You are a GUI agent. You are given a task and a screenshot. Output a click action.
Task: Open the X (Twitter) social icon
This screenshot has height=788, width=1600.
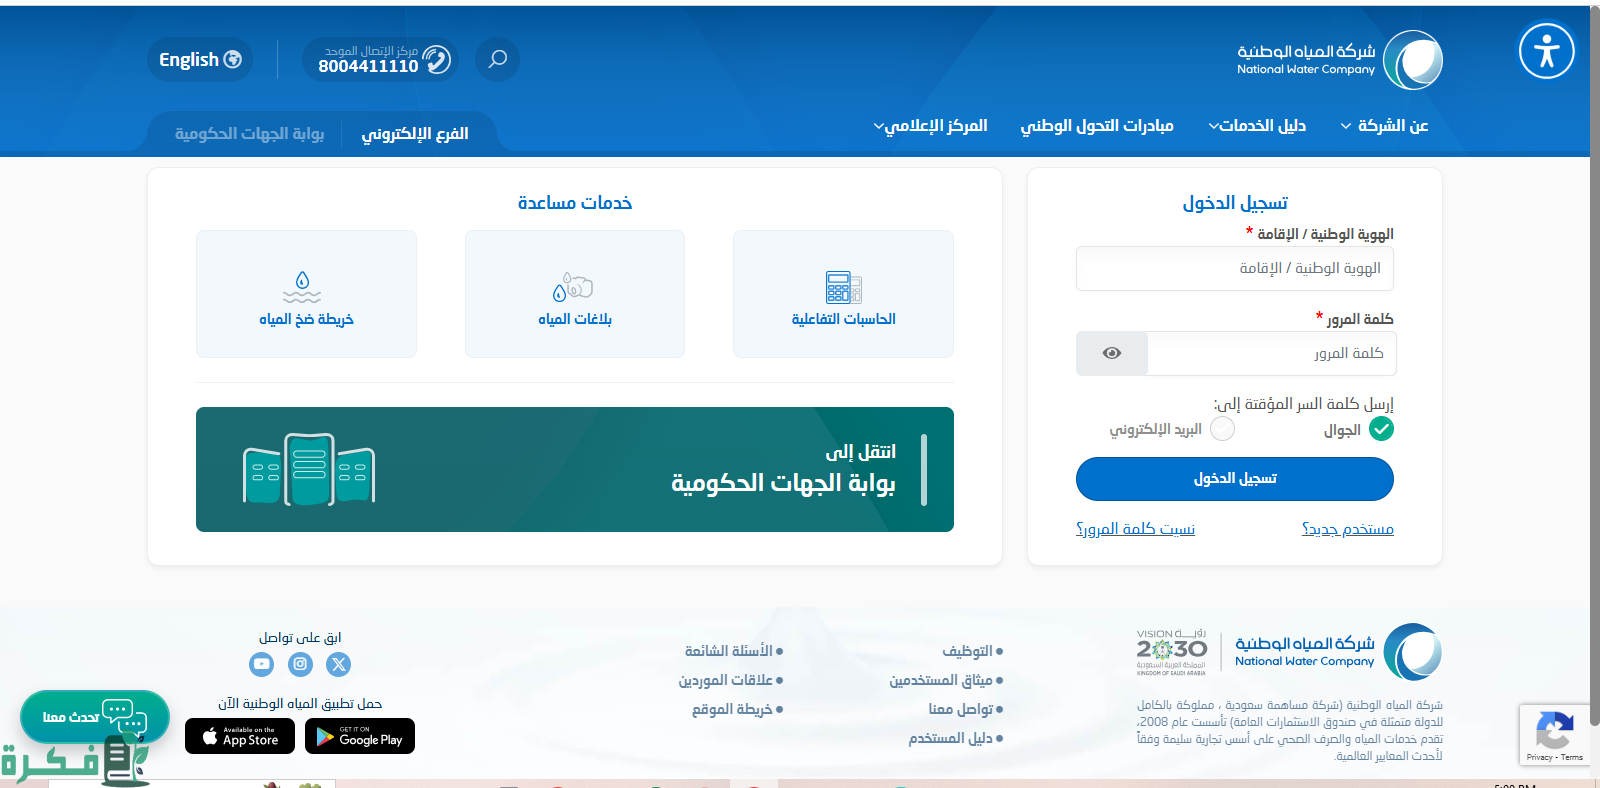coord(339,664)
